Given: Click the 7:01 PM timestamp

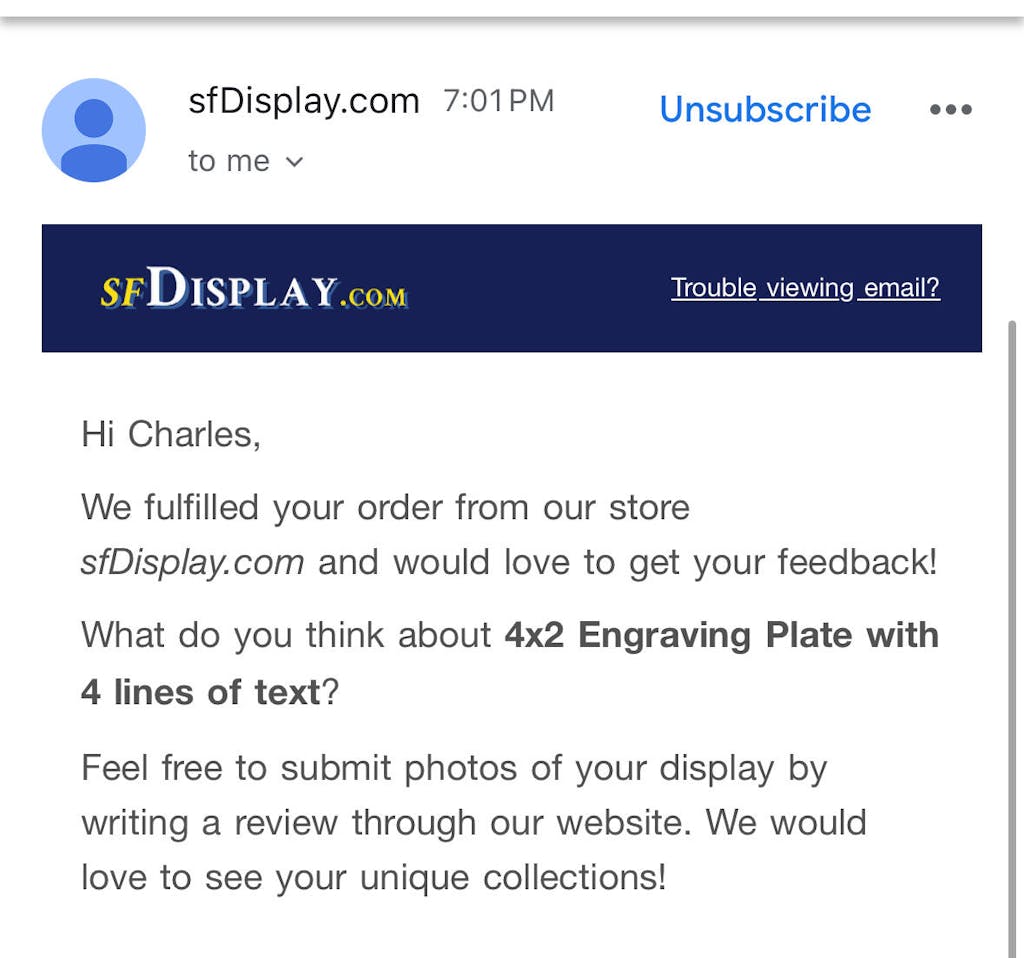Looking at the screenshot, I should (x=498, y=101).
